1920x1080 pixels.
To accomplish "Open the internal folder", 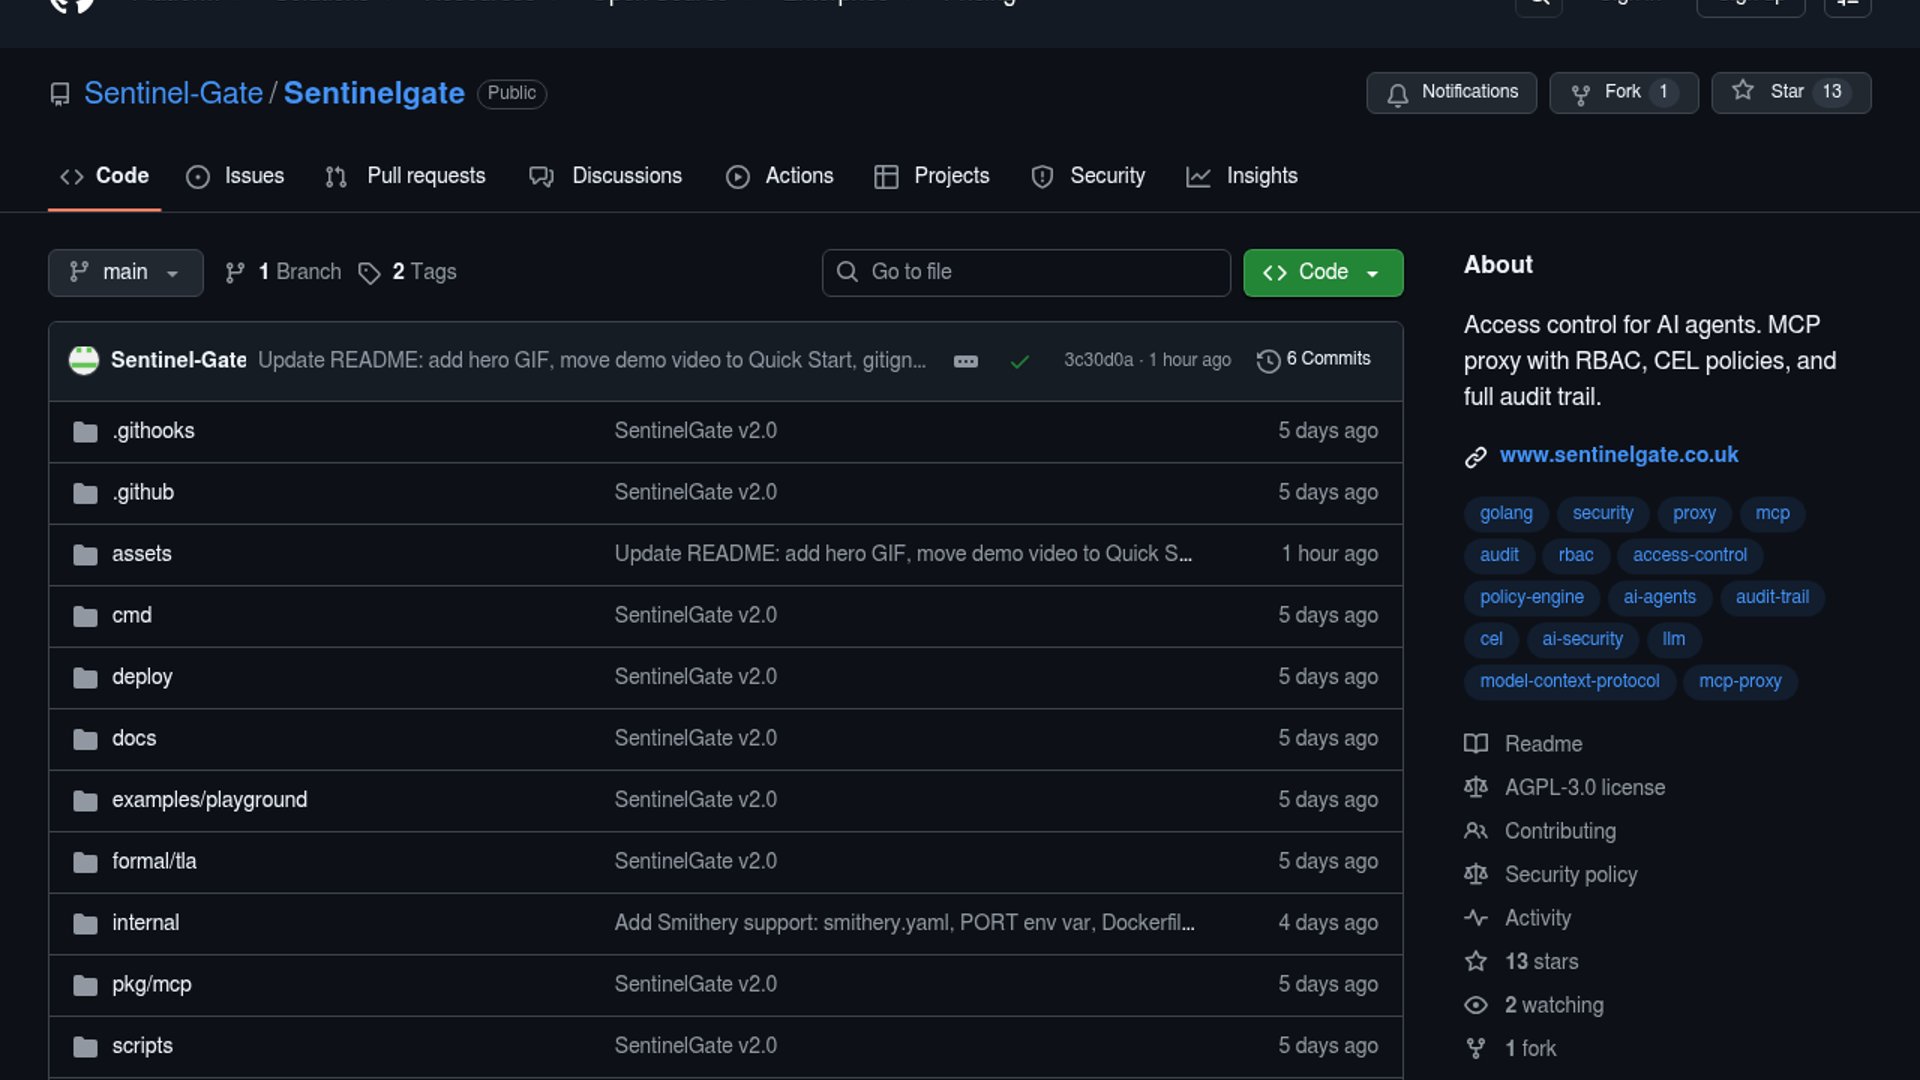I will [145, 922].
